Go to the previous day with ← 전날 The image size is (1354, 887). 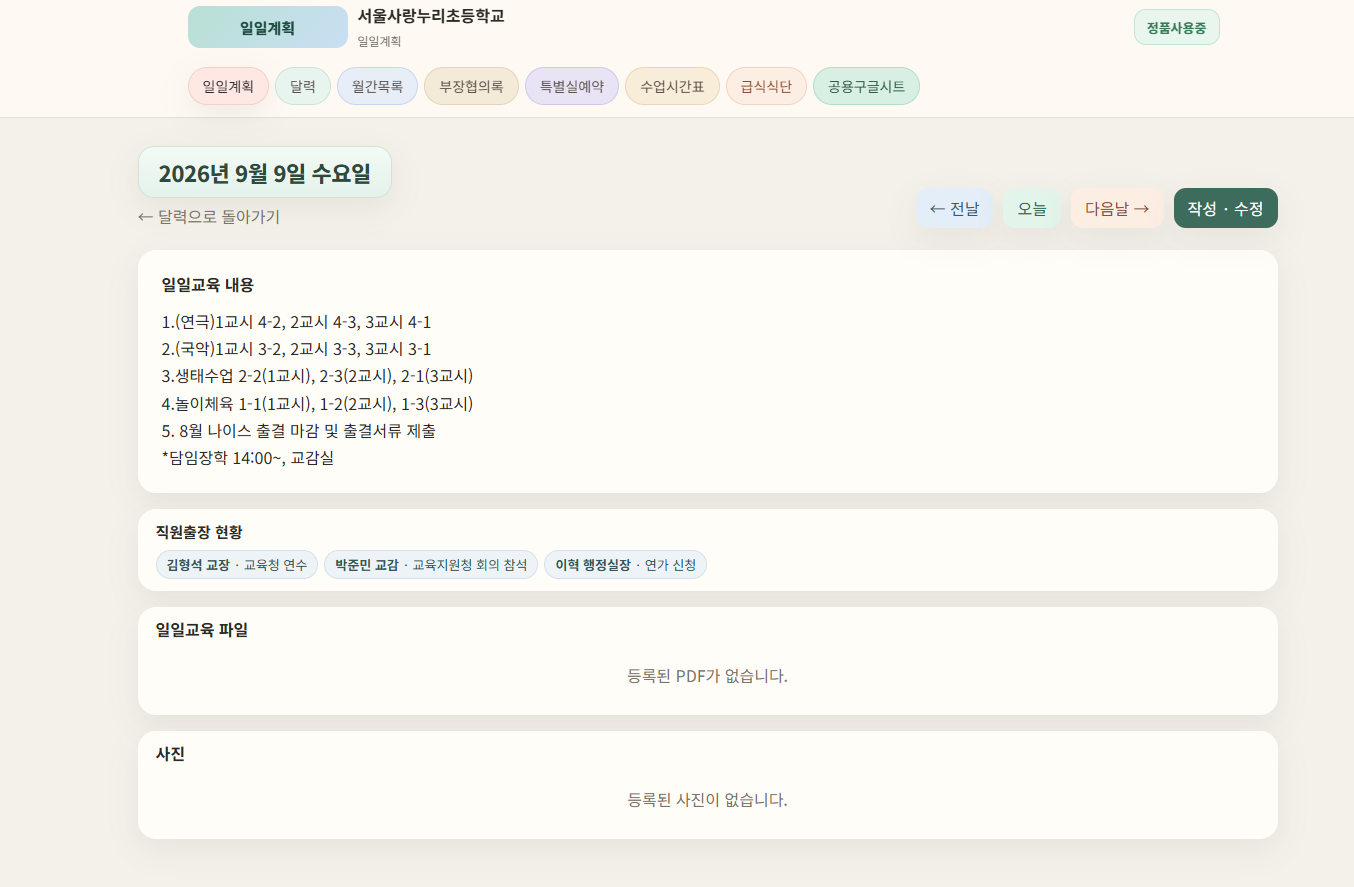coord(954,208)
